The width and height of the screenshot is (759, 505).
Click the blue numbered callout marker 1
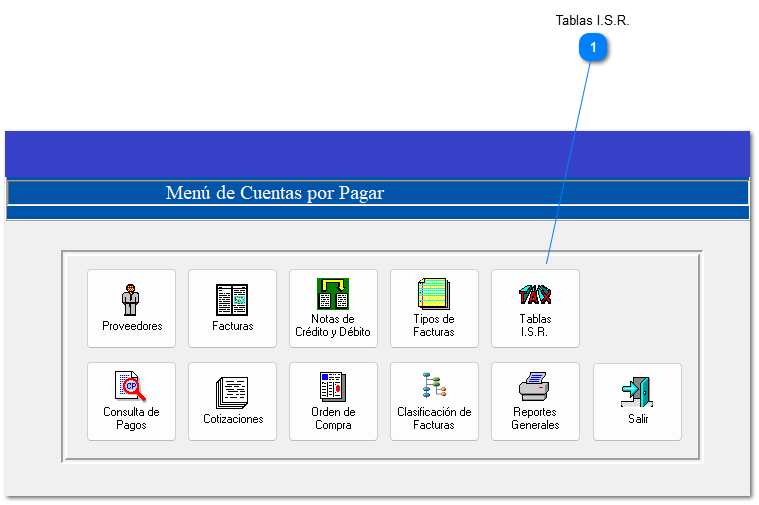[593, 47]
